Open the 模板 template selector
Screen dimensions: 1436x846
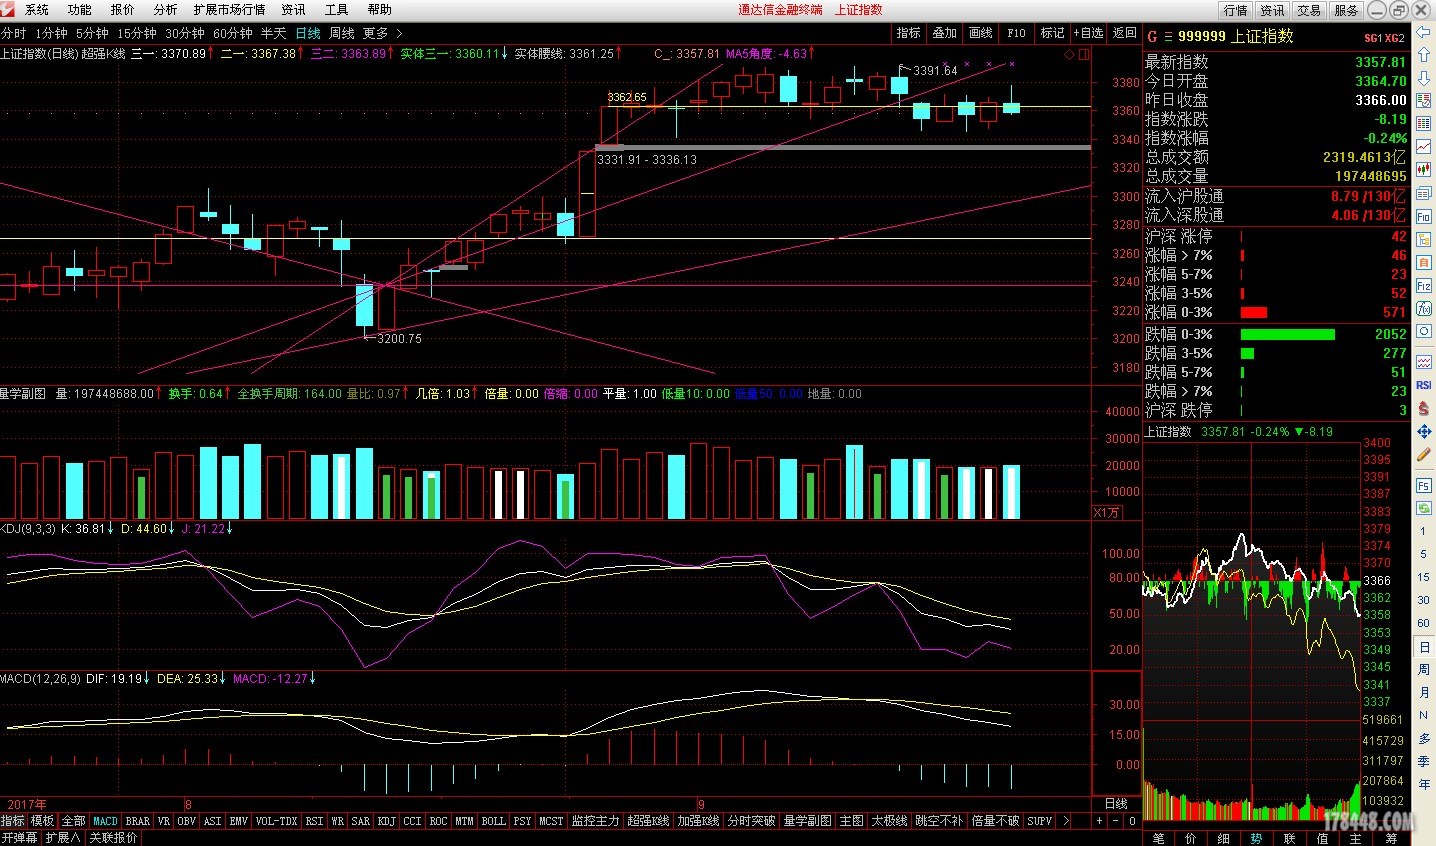(x=42, y=821)
